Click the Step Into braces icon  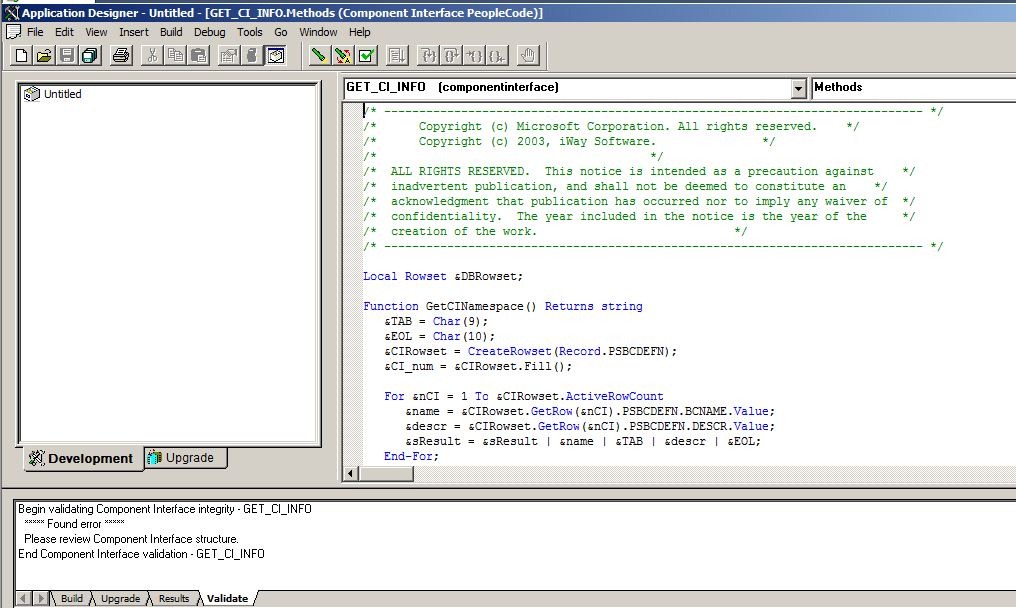(428, 56)
